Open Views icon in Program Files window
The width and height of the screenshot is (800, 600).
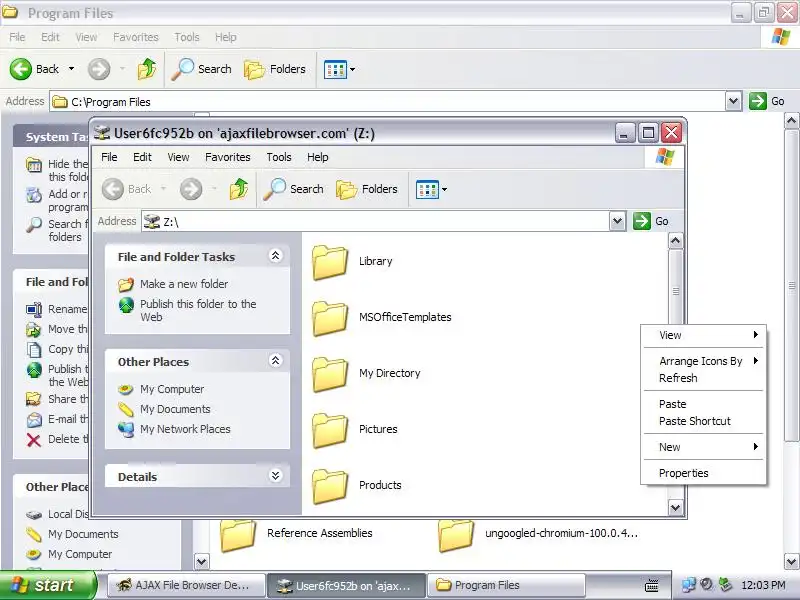335,69
